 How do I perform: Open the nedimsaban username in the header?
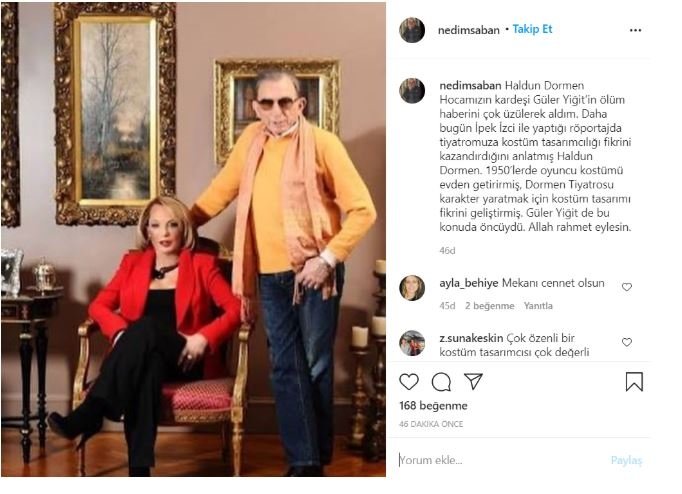coord(468,30)
